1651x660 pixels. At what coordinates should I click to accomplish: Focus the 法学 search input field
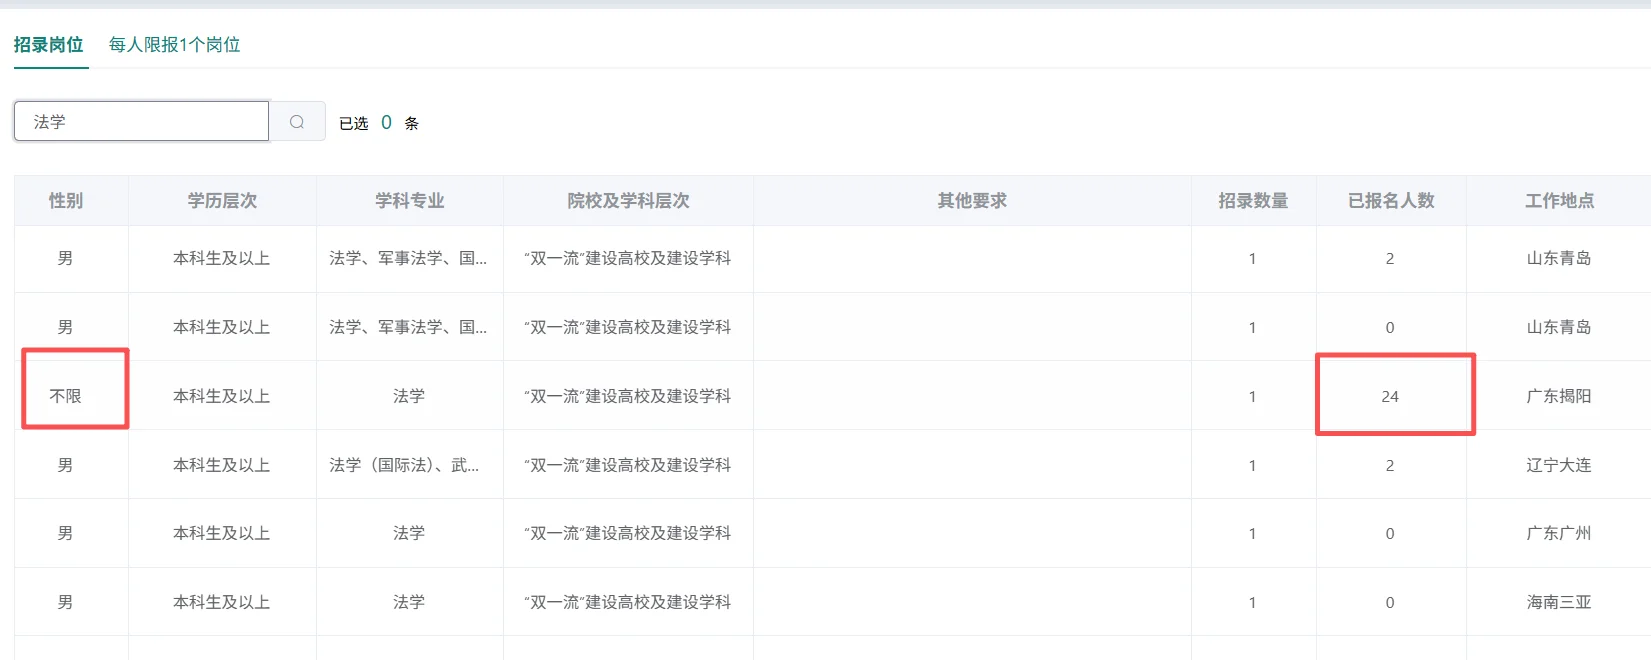pos(141,121)
